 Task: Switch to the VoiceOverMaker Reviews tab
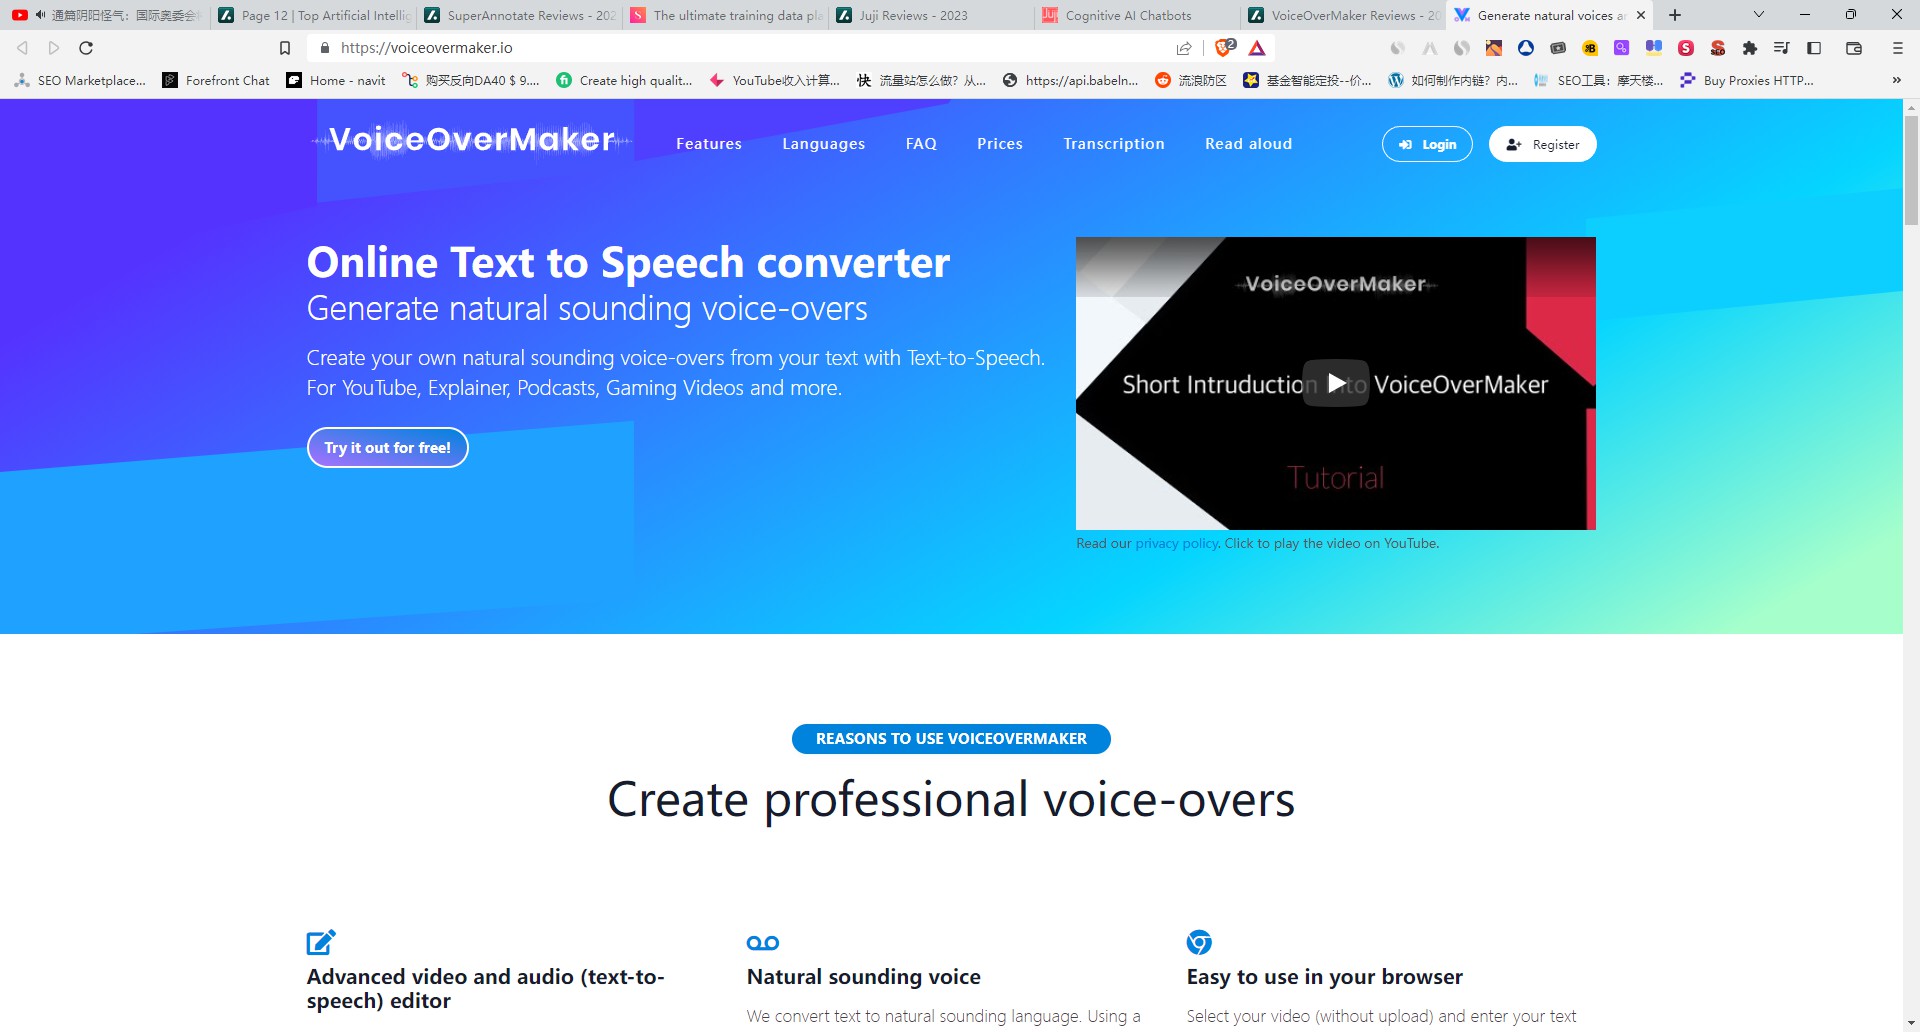(x=1344, y=15)
